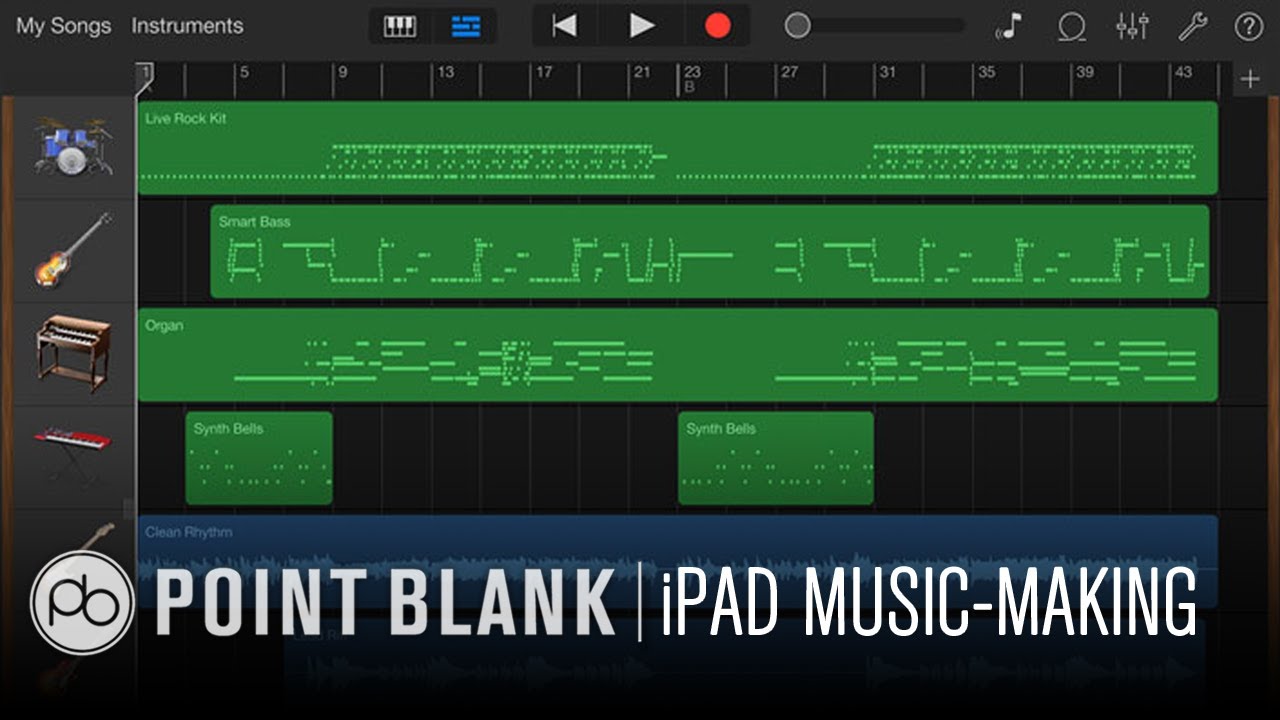Select the Live Rock Kit region

[678, 147]
